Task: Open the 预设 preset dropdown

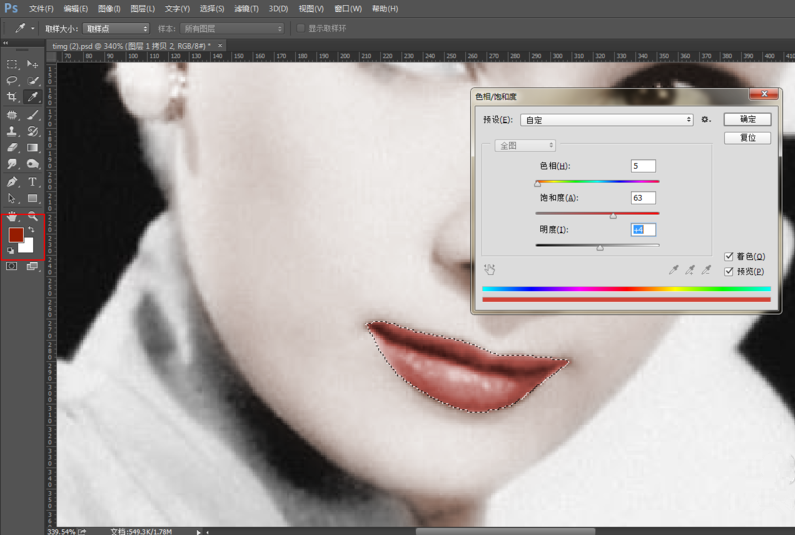Action: tap(606, 120)
